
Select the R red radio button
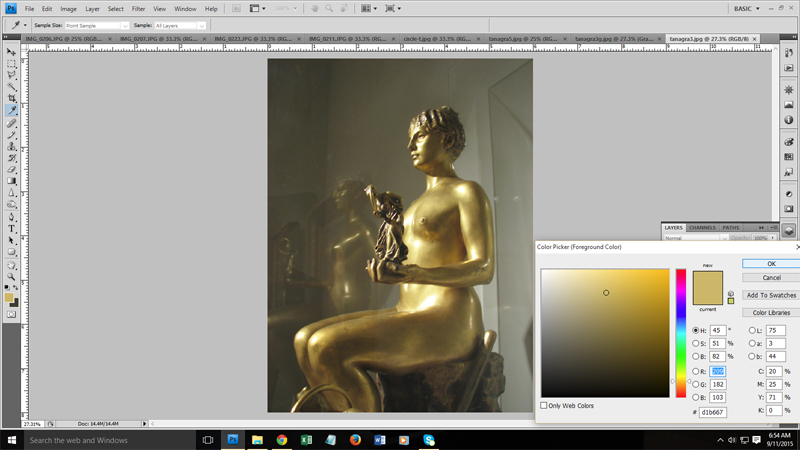[697, 371]
